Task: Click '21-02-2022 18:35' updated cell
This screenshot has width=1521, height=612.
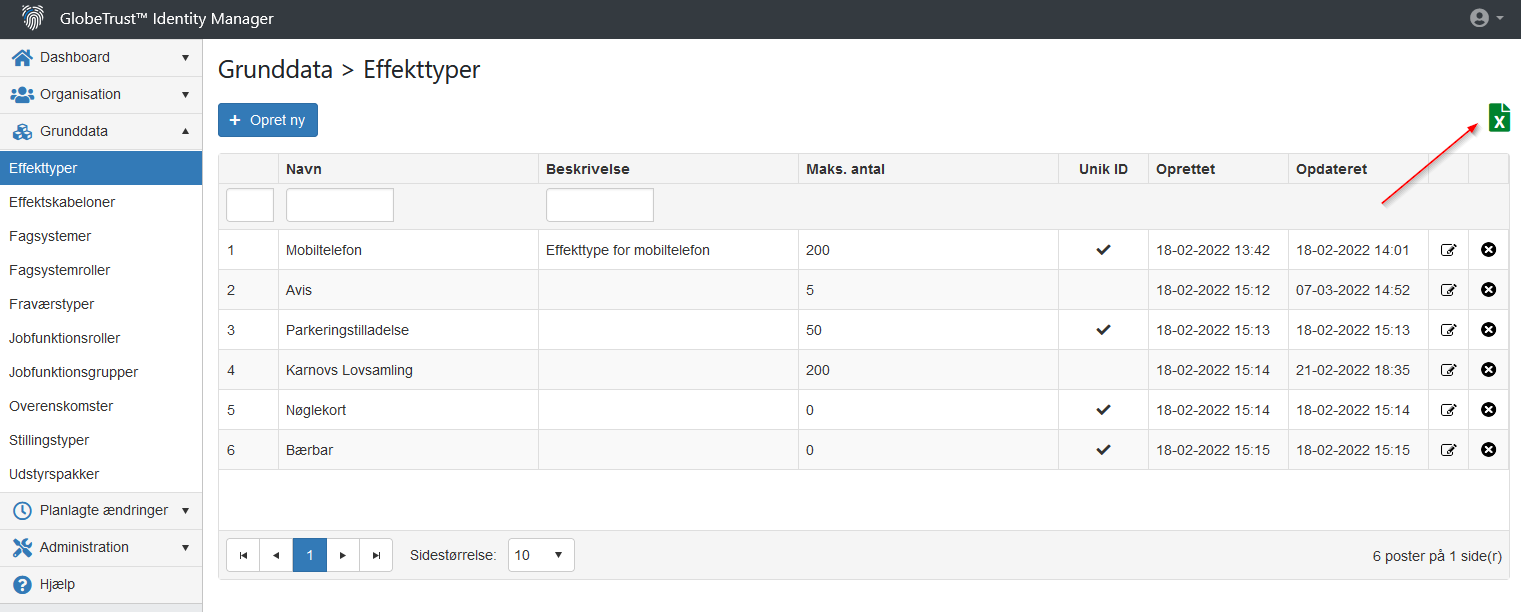Action: pos(1358,370)
